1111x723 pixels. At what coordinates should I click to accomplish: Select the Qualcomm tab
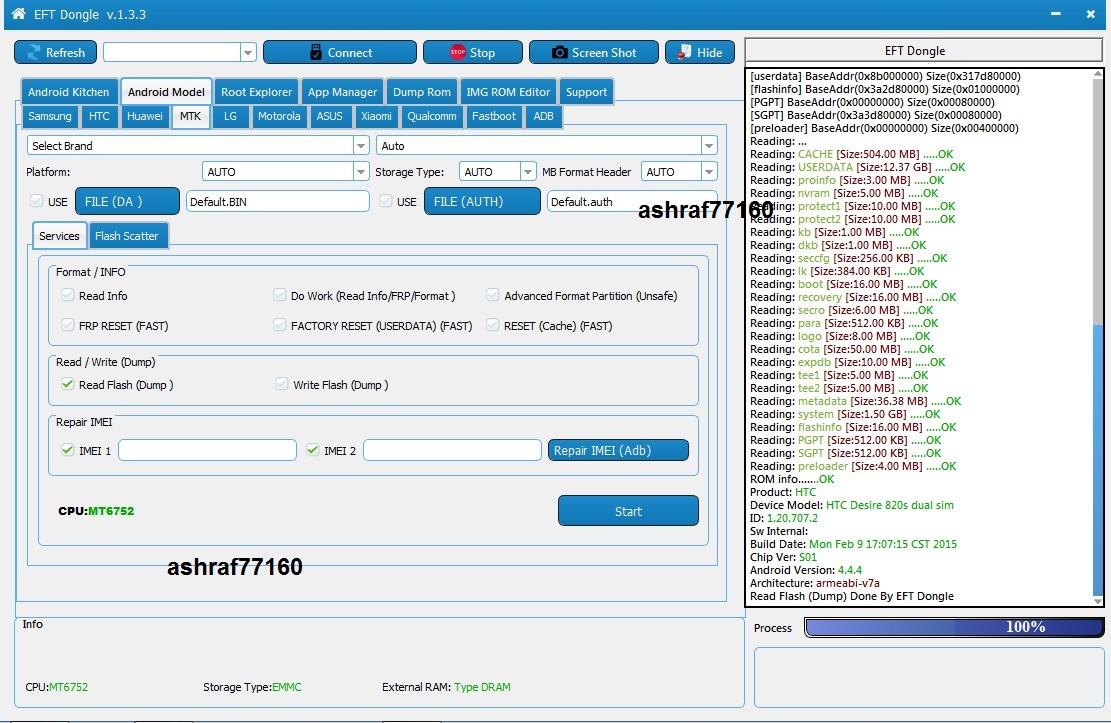coord(432,116)
